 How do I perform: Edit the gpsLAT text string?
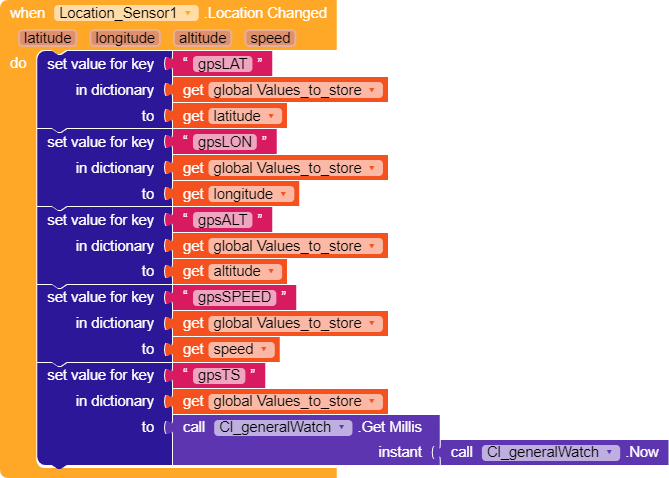(222, 64)
